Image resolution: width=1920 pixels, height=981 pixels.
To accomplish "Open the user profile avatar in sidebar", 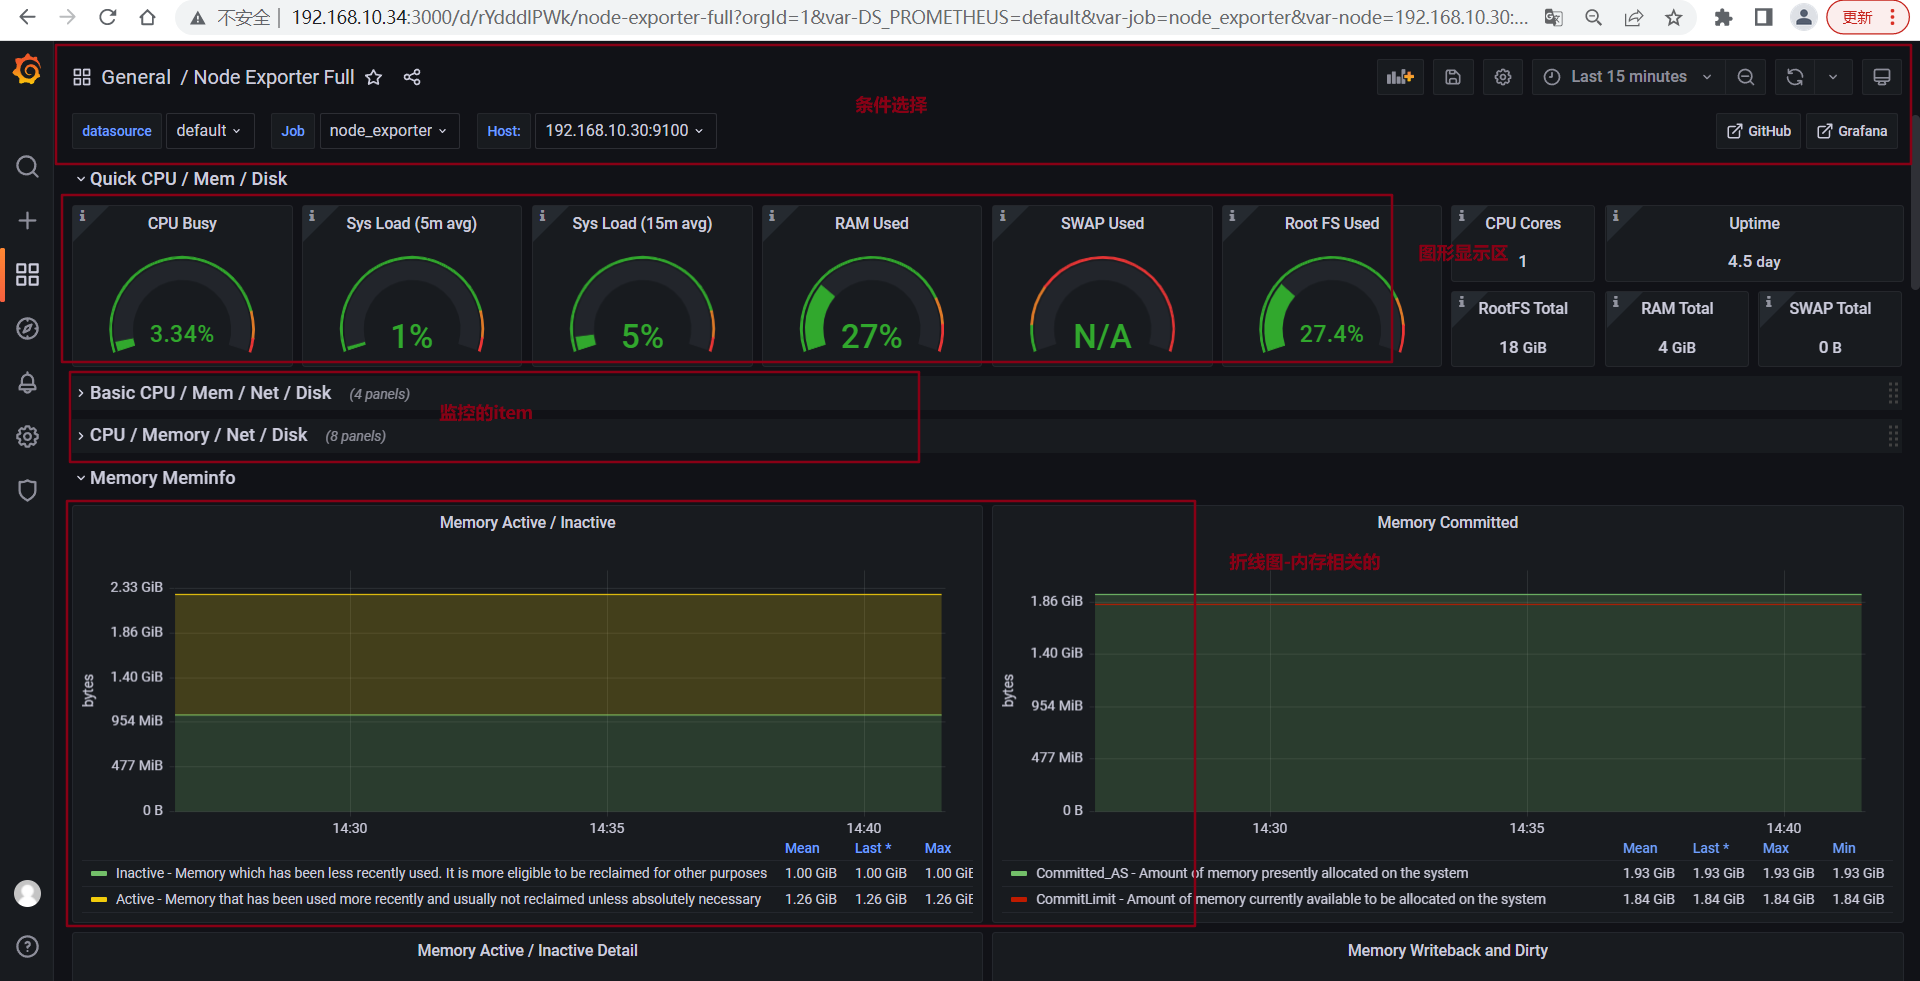I will (27, 893).
